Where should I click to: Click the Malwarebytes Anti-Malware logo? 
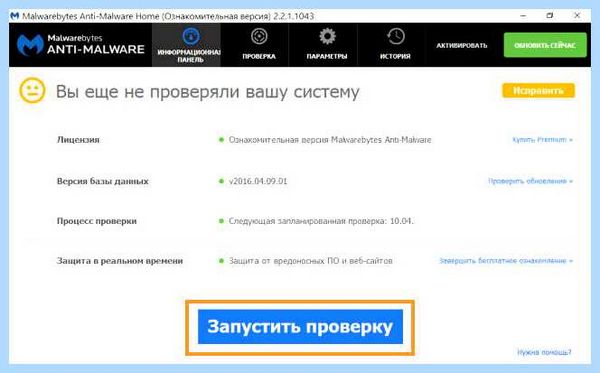(x=81, y=45)
